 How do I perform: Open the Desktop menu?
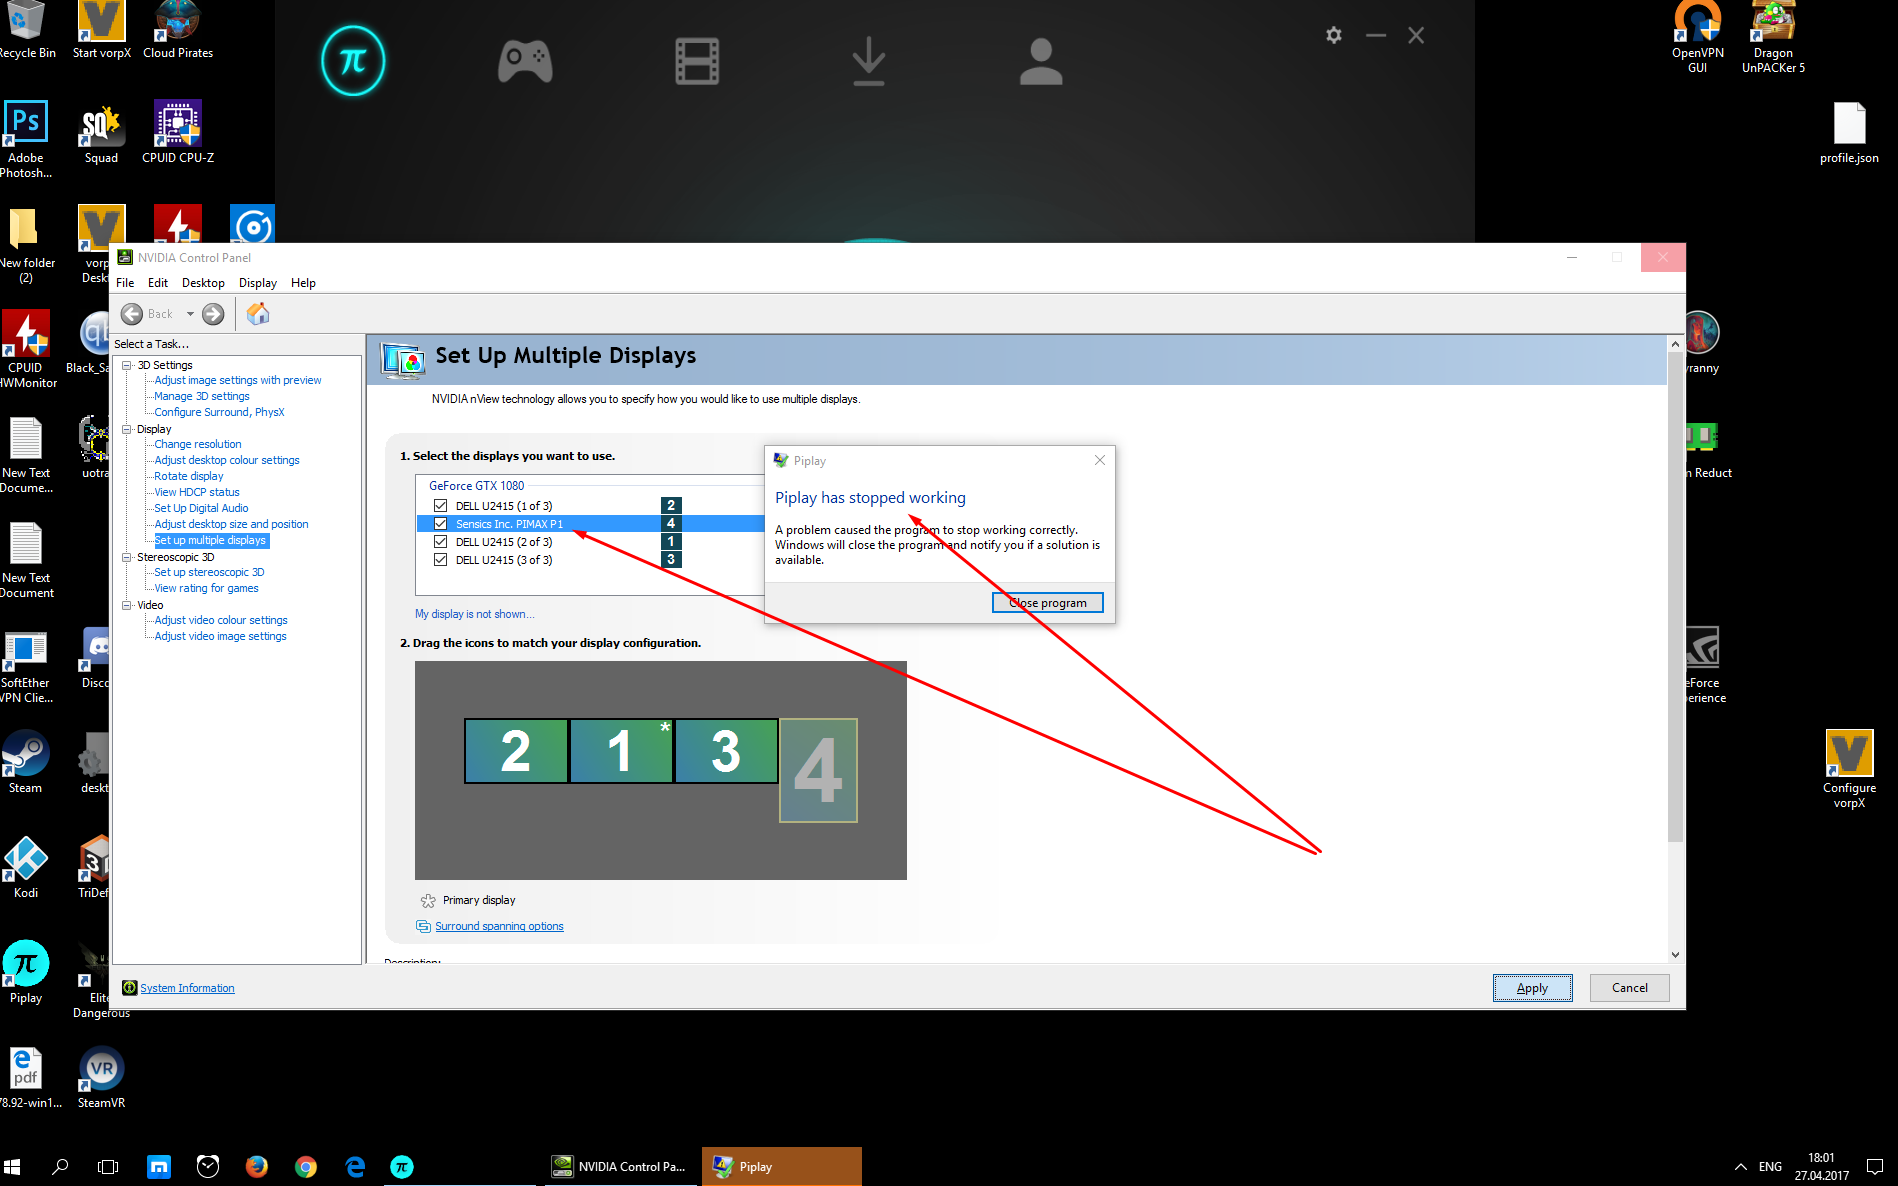tap(203, 283)
